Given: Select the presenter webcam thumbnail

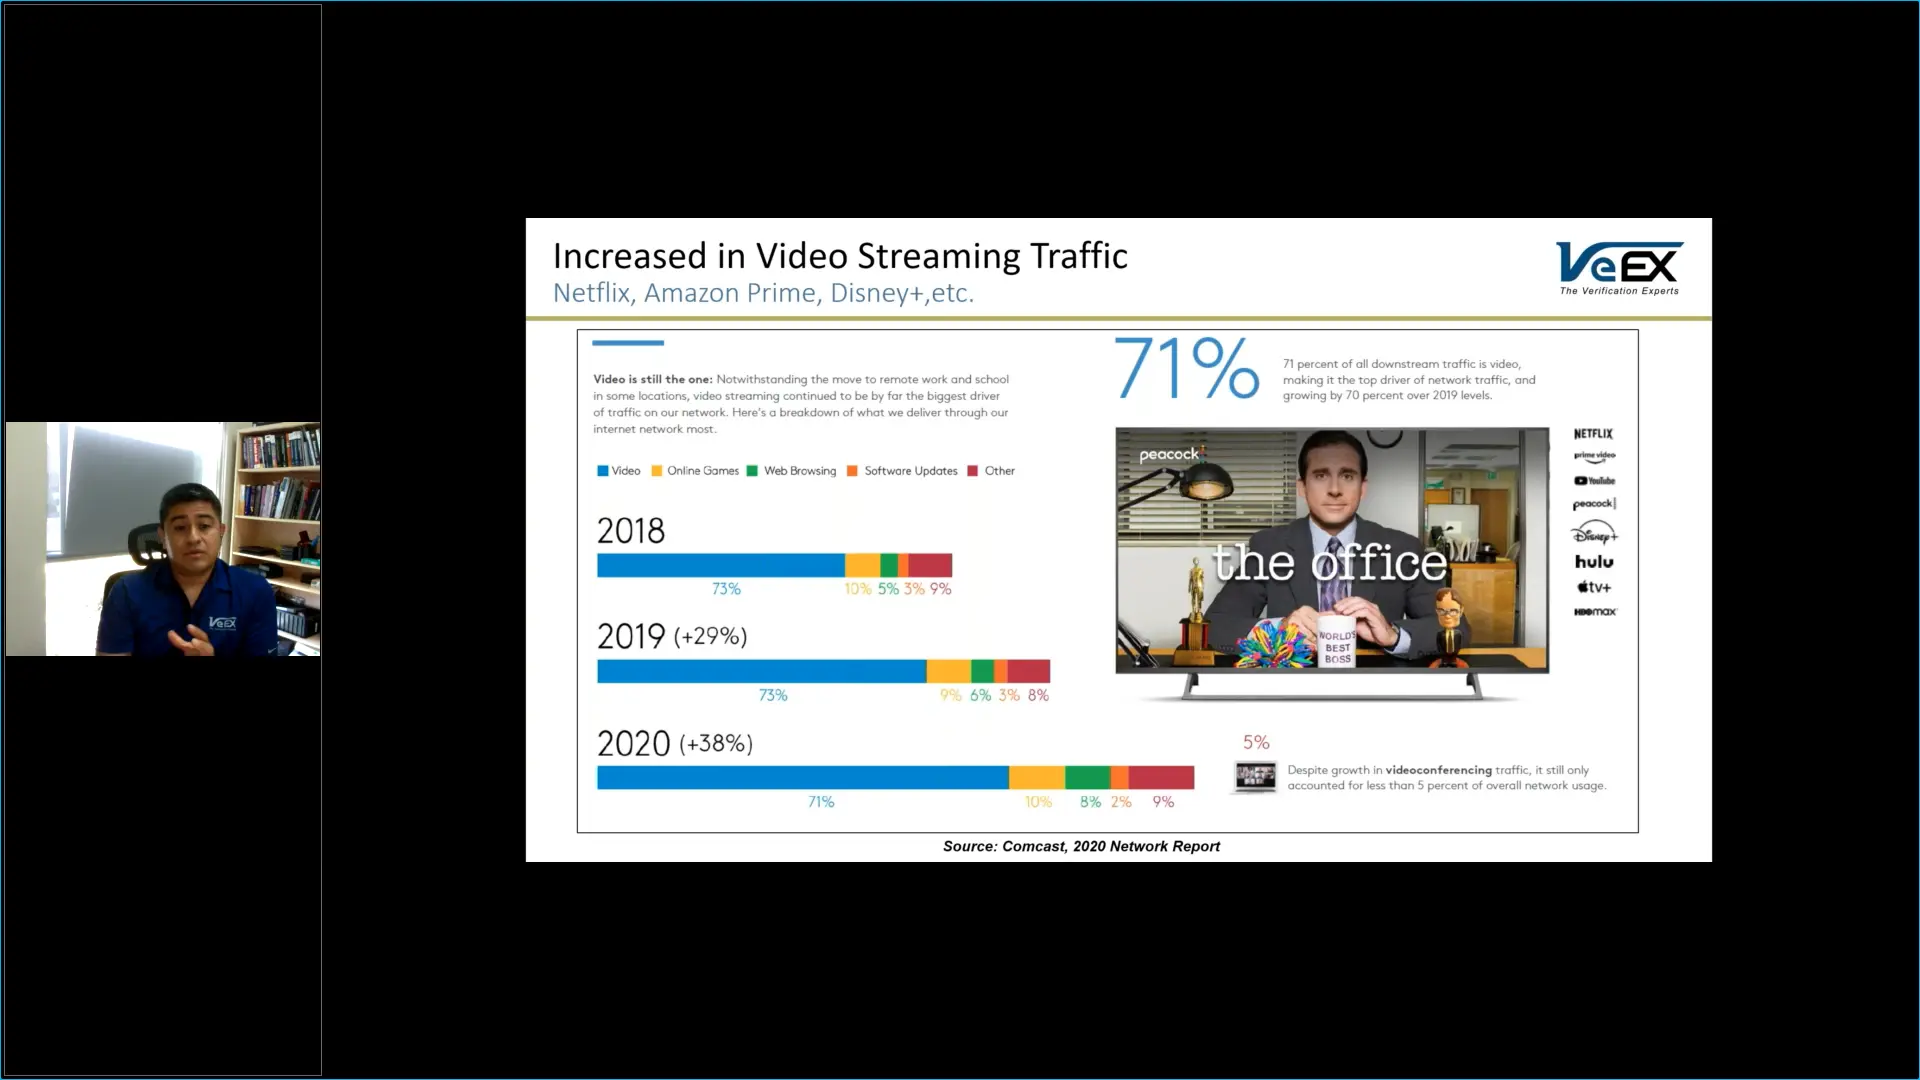Looking at the screenshot, I should pyautogui.click(x=163, y=539).
